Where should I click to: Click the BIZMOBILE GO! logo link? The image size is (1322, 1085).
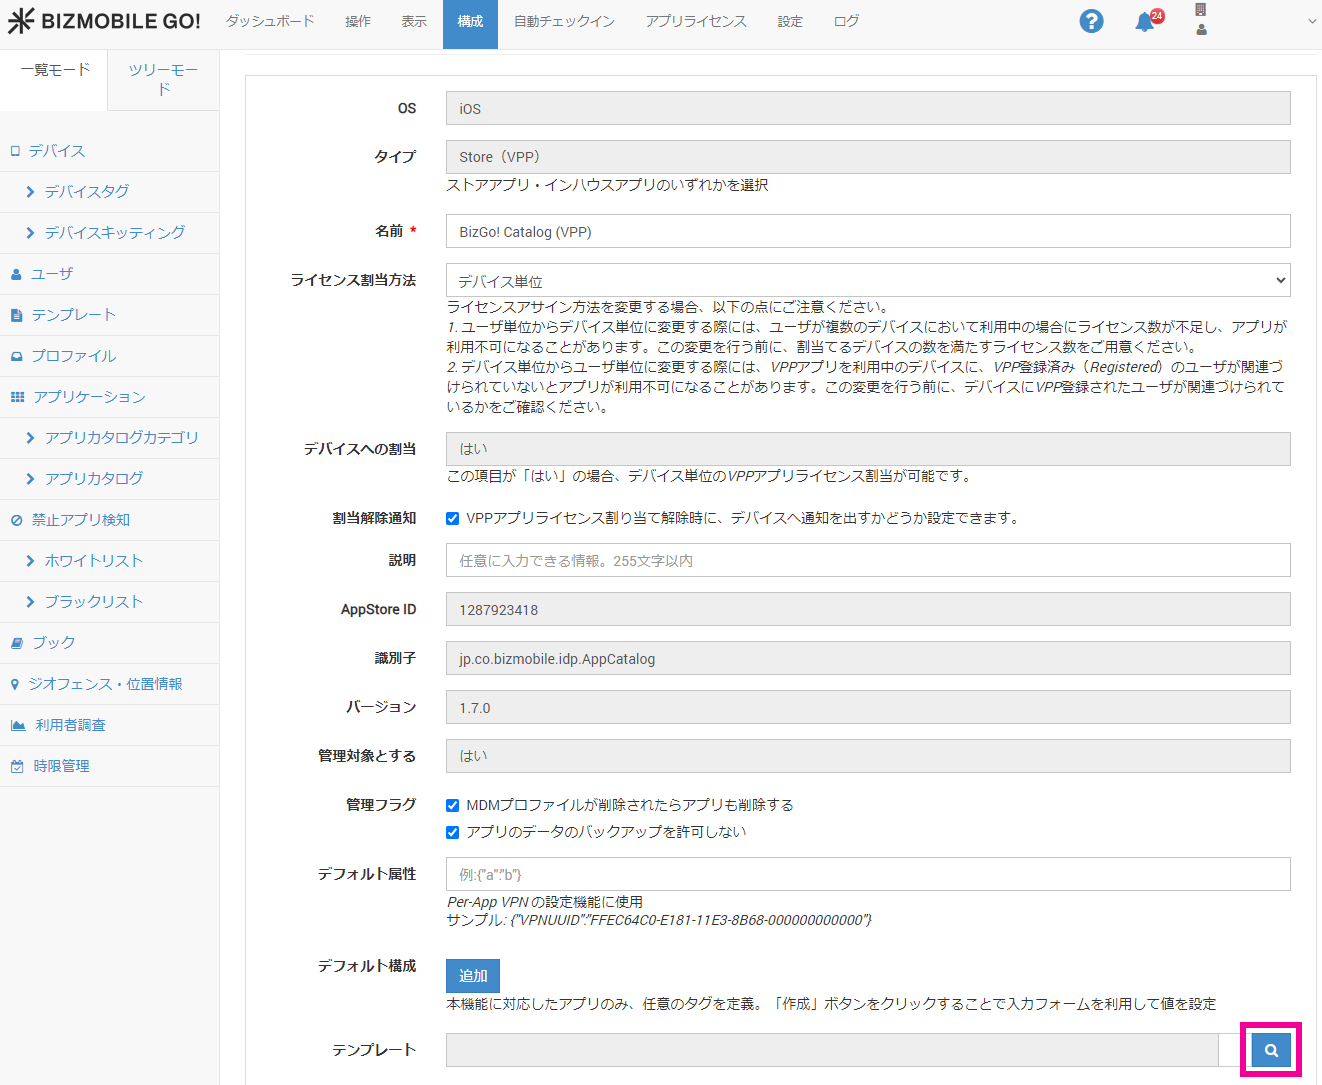pyautogui.click(x=105, y=21)
